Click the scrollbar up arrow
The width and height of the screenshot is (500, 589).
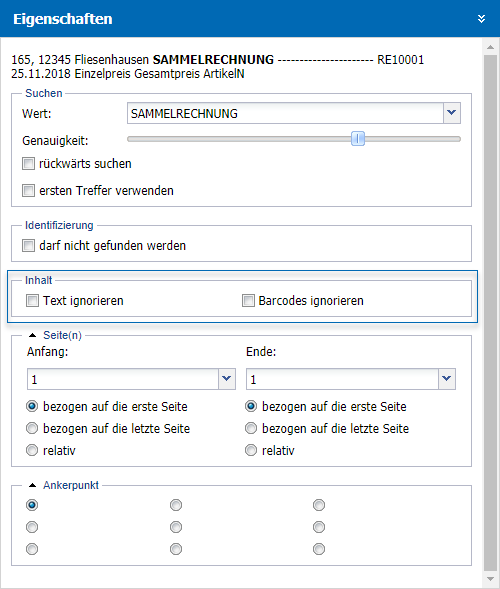[x=490, y=47]
